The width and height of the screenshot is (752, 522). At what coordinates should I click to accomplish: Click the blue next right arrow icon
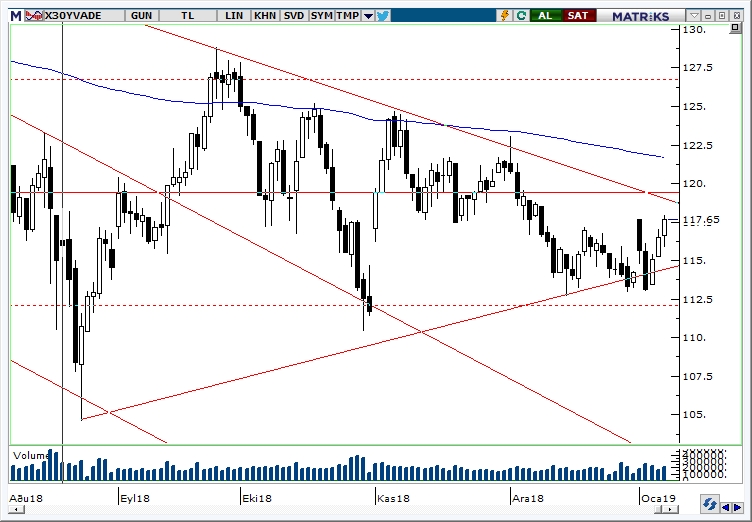[x=737, y=507]
